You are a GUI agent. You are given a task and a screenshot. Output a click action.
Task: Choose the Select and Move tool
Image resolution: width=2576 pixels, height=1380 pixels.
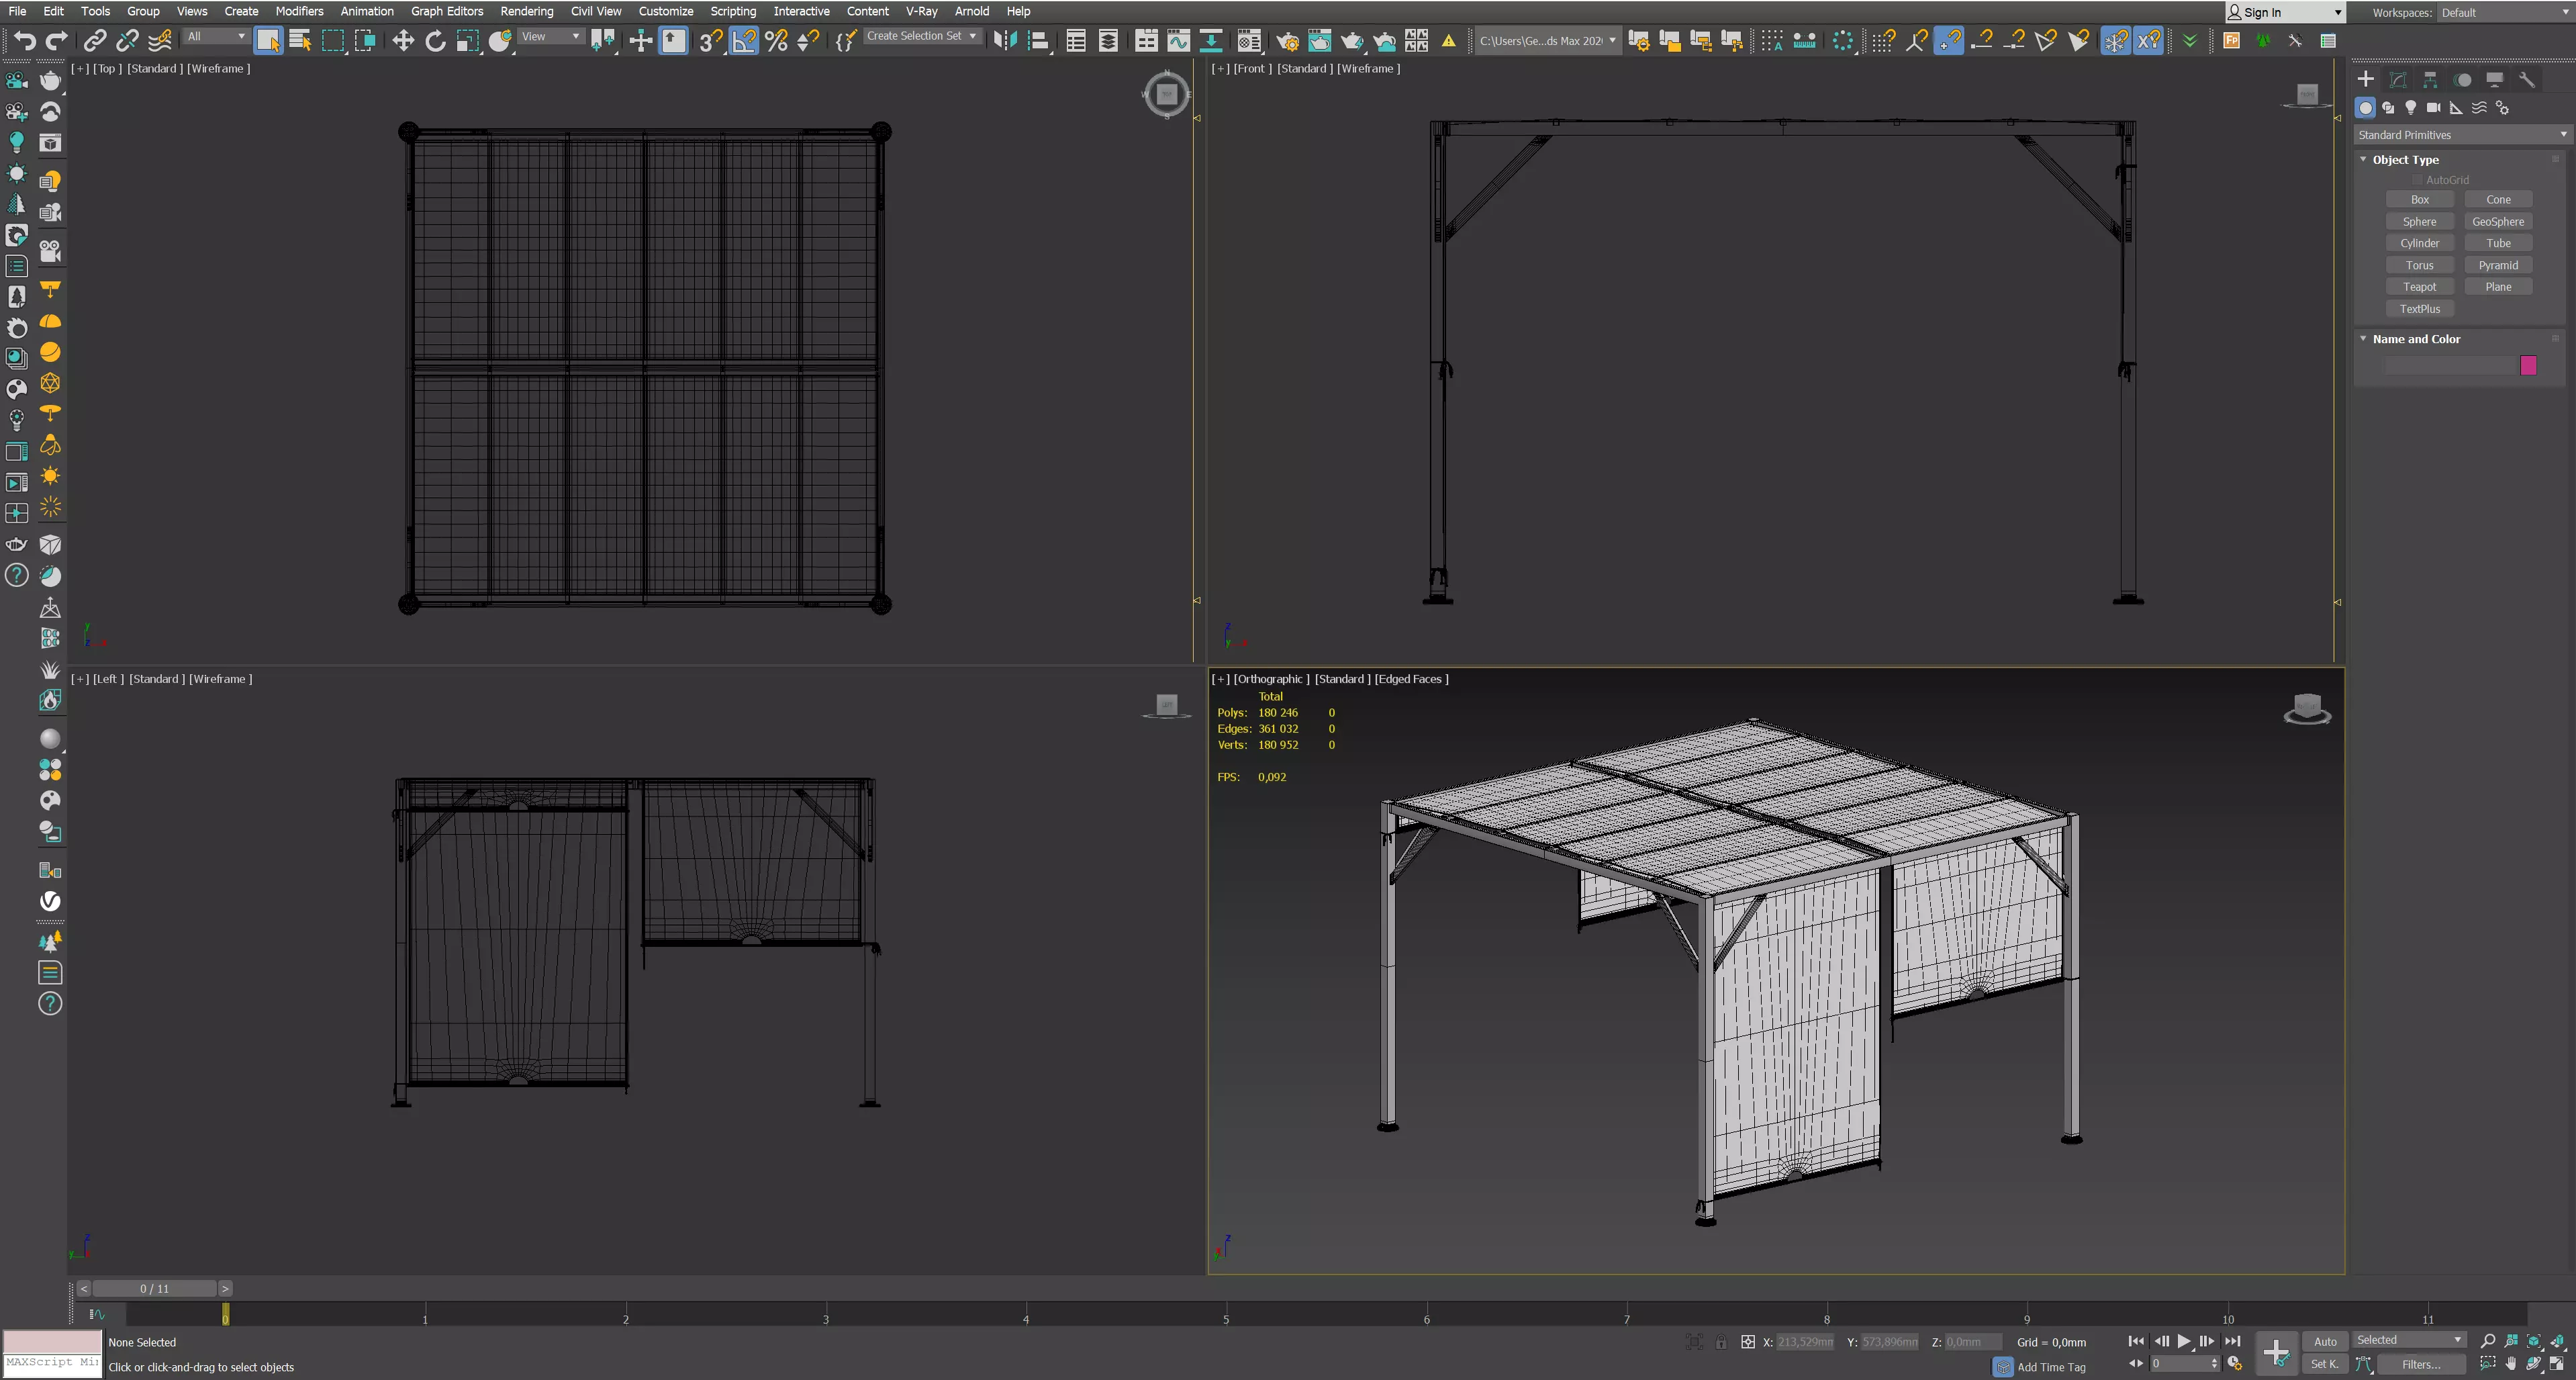pos(403,40)
